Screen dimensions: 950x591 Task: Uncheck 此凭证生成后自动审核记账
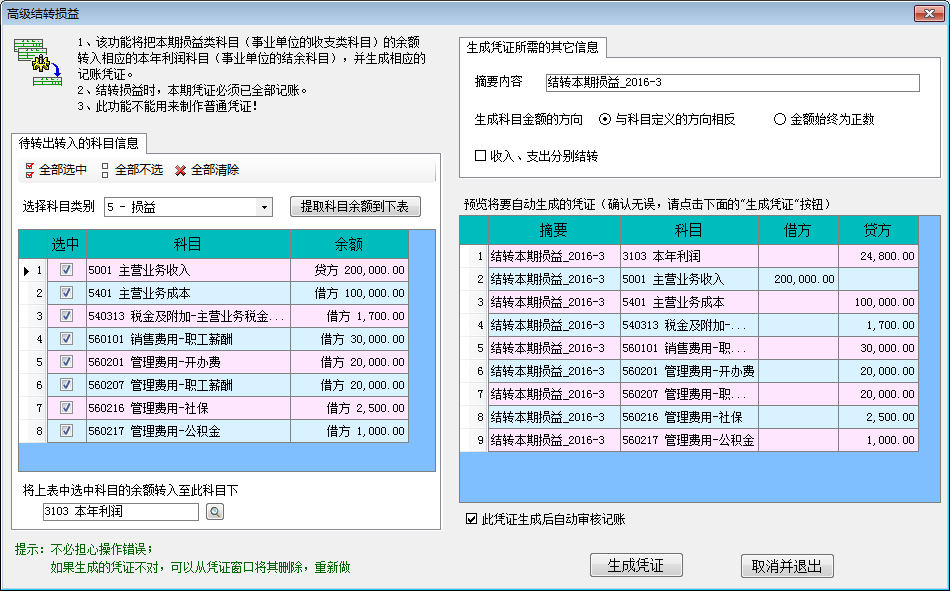point(471,519)
